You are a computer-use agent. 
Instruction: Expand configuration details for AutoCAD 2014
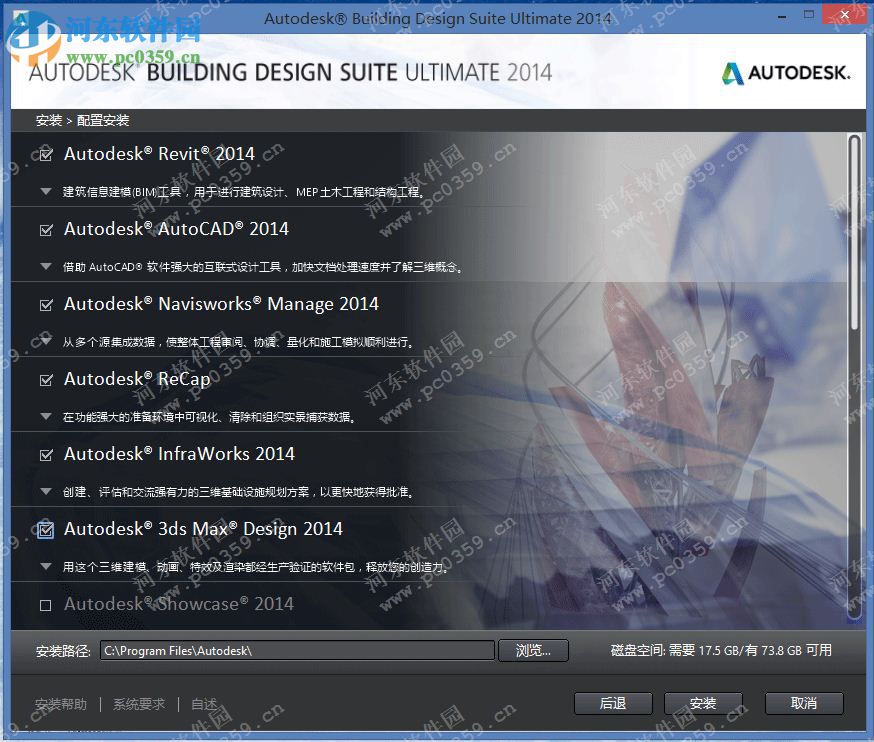pyautogui.click(x=45, y=265)
